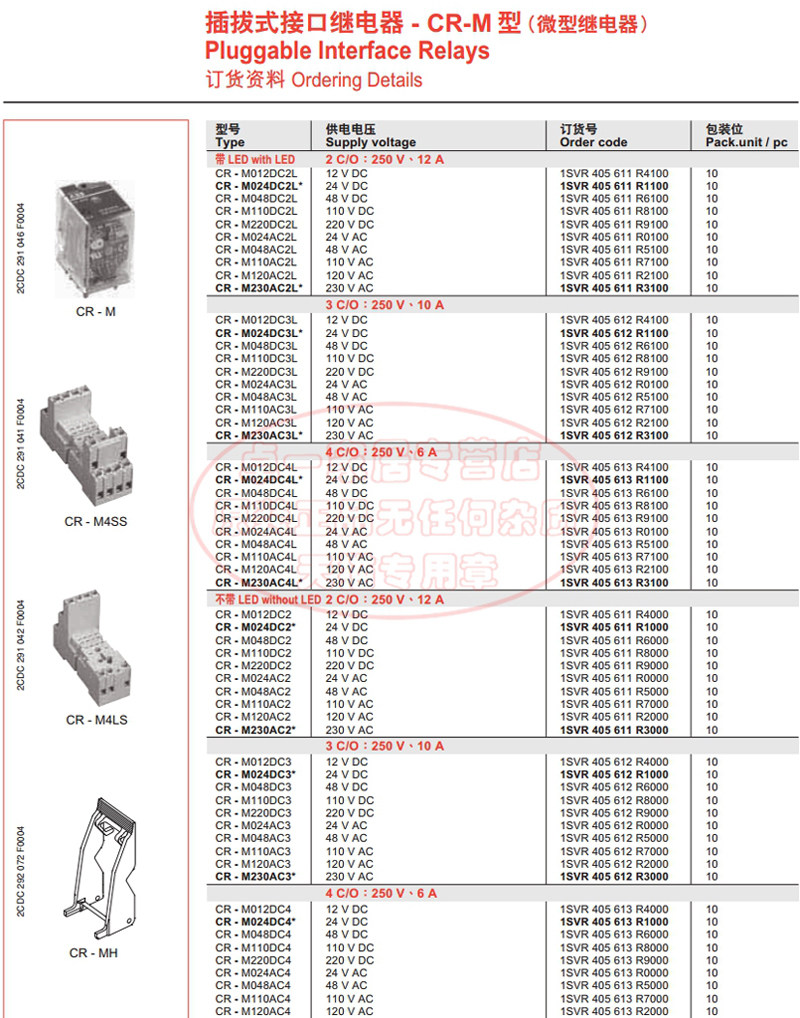Select type 'CR - M230AC2L*'
This screenshot has width=800, height=1018.
point(258,288)
